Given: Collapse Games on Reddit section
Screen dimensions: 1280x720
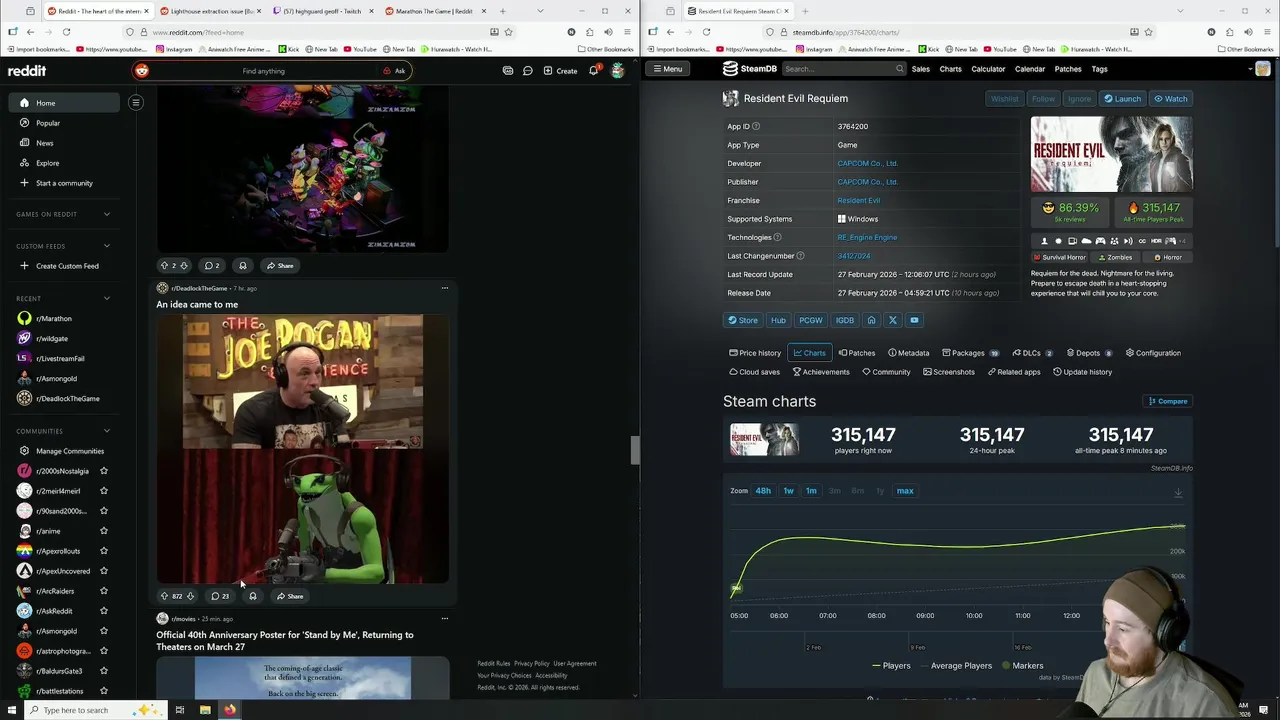Looking at the screenshot, I should [x=107, y=214].
